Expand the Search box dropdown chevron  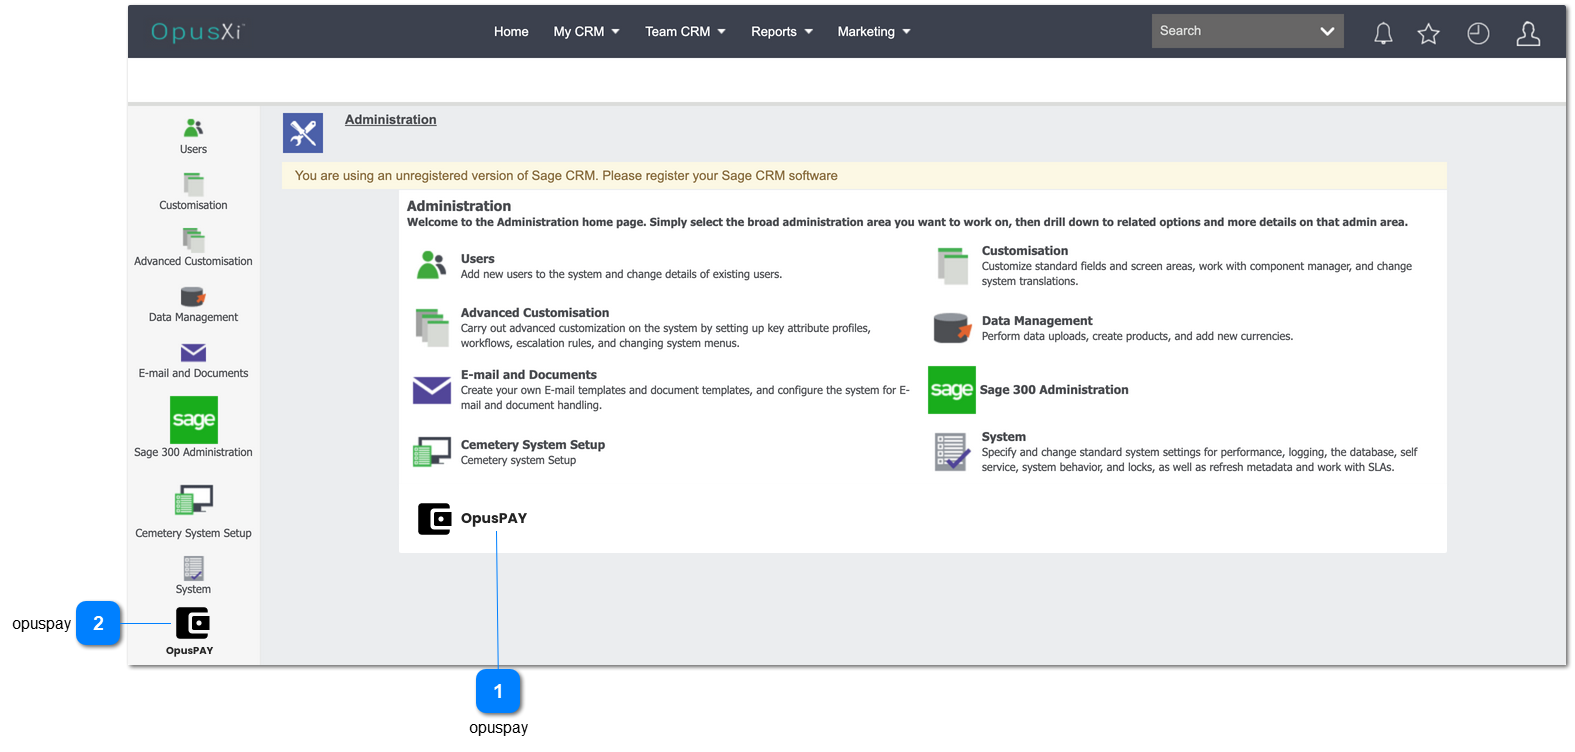tap(1327, 31)
